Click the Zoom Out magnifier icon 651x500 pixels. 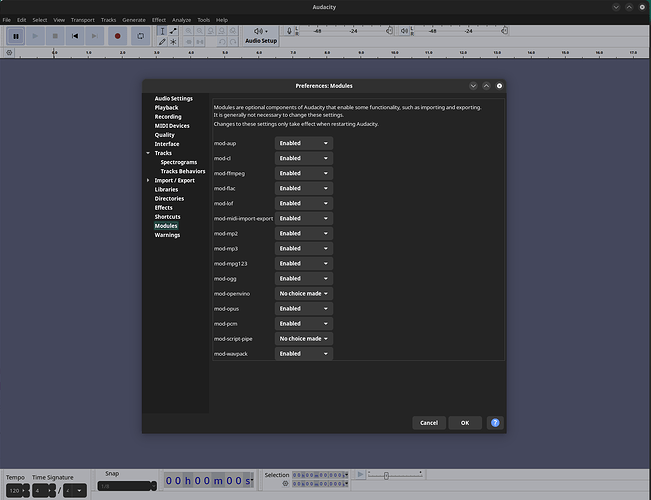(200, 31)
